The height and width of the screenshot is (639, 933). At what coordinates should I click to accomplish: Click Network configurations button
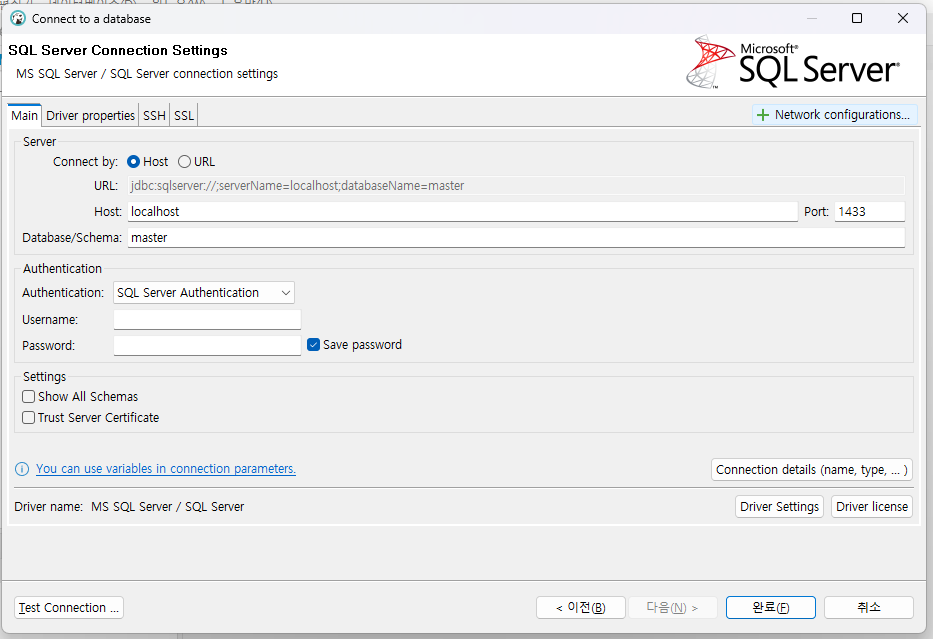point(834,114)
